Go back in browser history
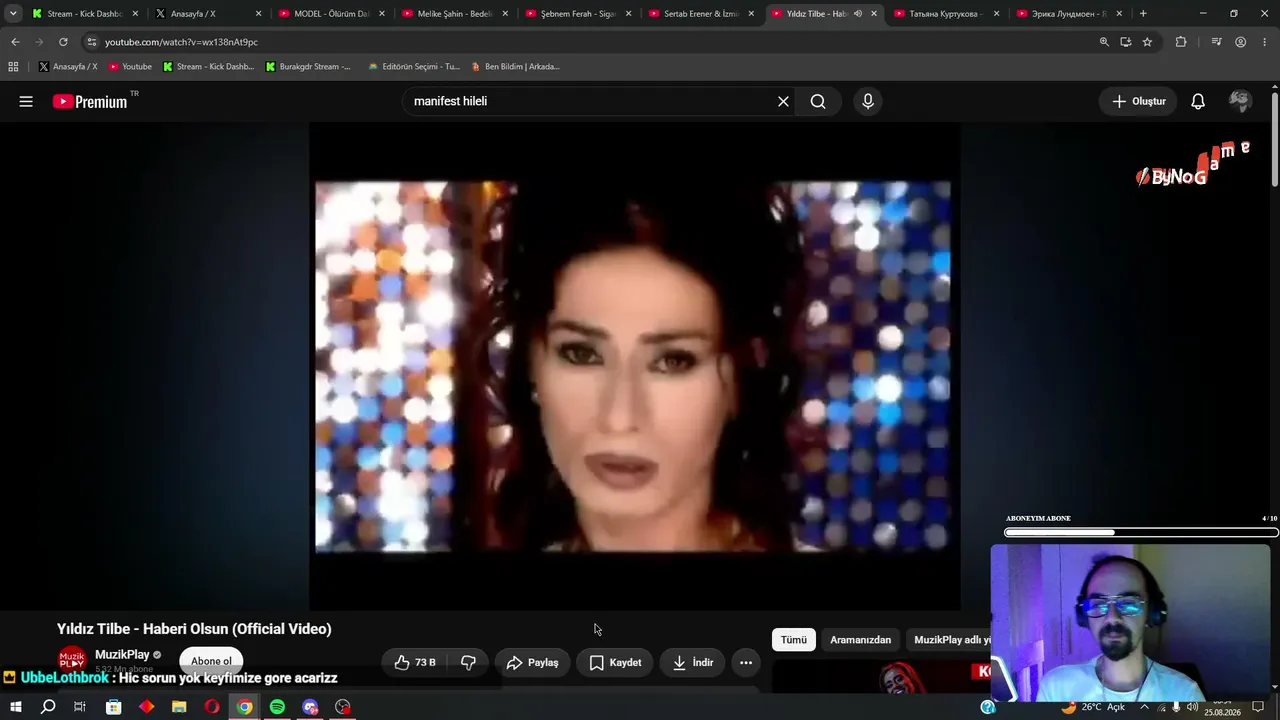Viewport: 1280px width, 720px height. click(15, 42)
